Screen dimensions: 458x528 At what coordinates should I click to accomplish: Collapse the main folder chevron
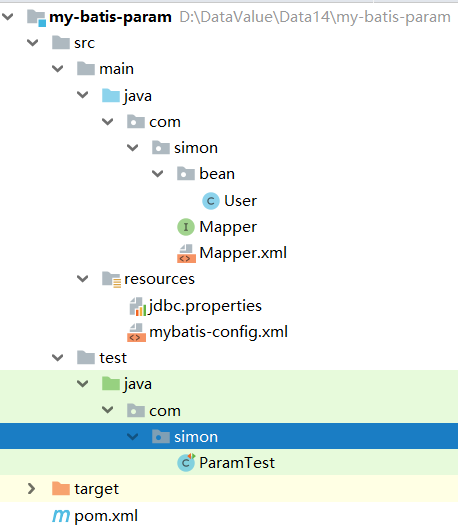[x=58, y=69]
